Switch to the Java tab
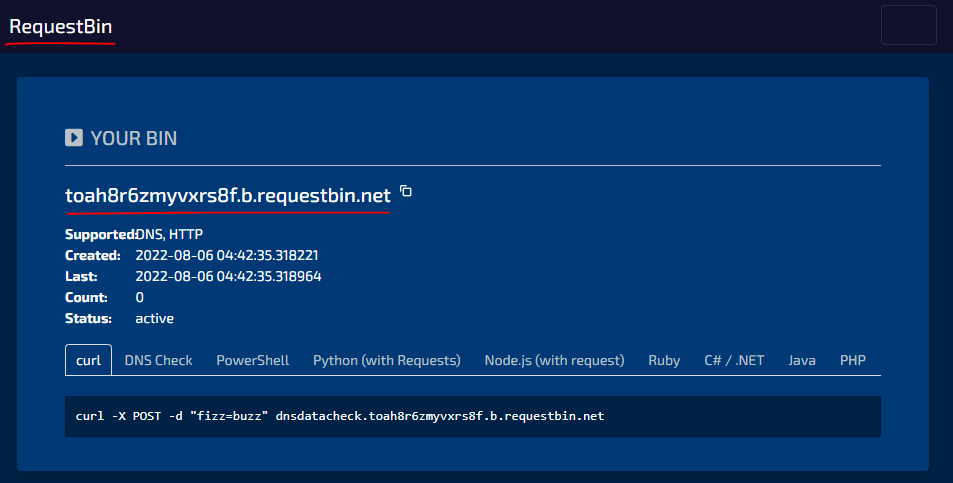Viewport: 953px width, 483px height. point(802,360)
